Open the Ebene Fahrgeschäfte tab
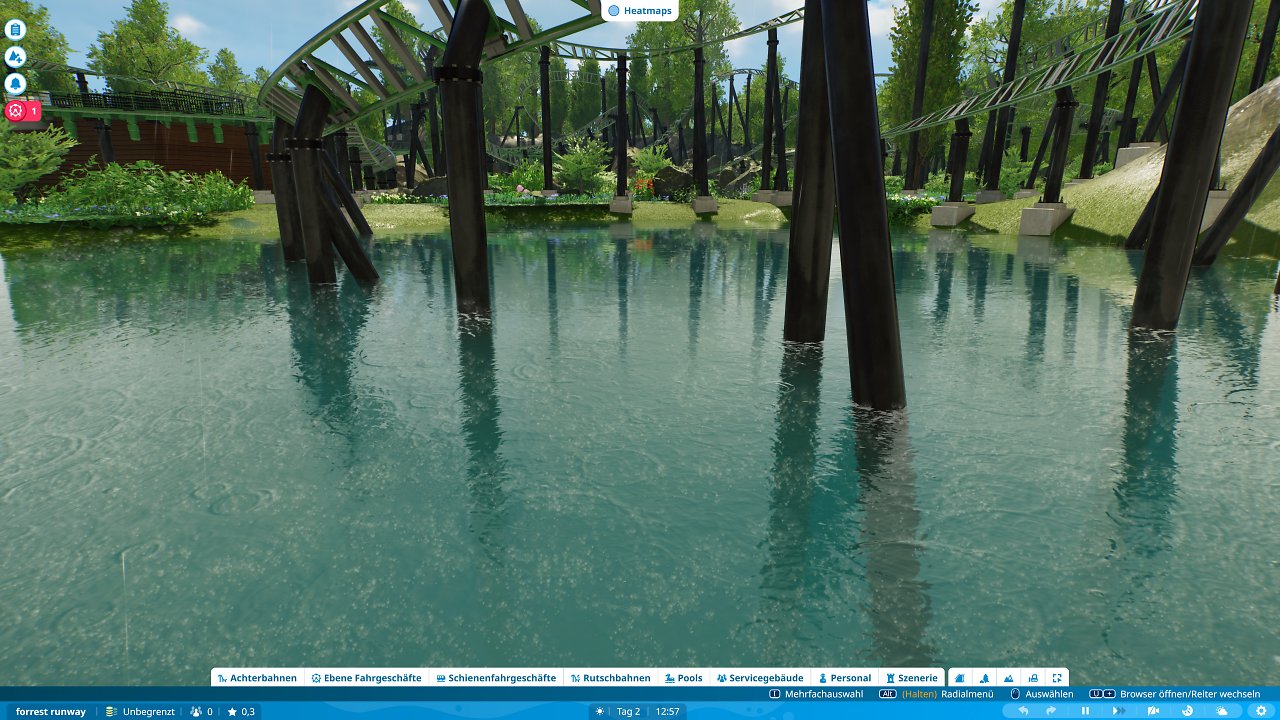The width and height of the screenshot is (1280, 720). coord(366,678)
